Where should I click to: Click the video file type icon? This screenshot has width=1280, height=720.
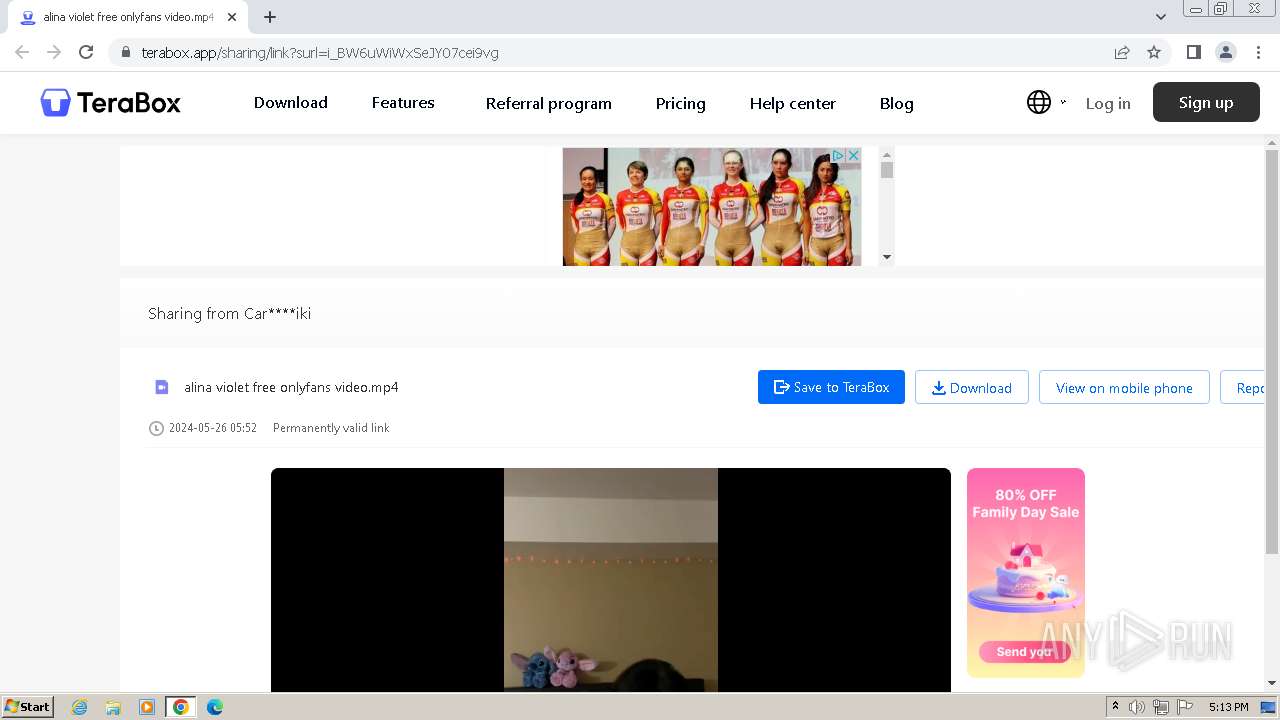(161, 387)
